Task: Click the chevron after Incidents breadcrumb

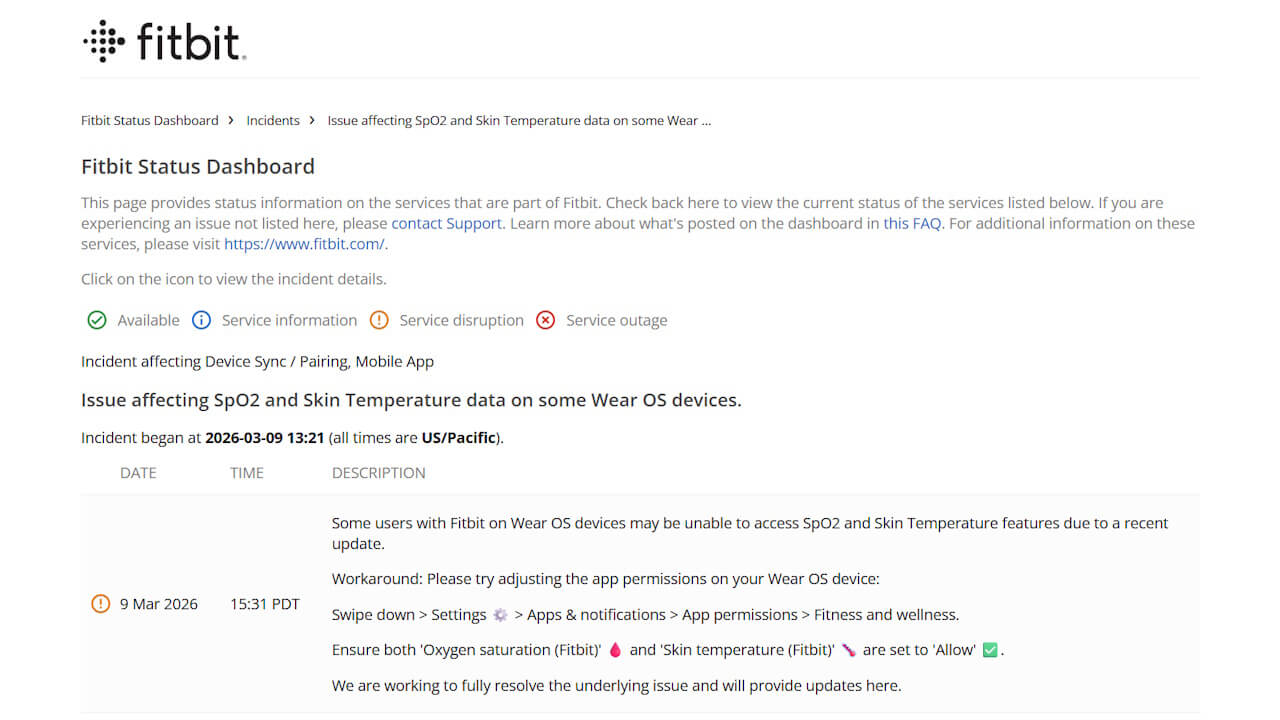Action: tap(313, 121)
